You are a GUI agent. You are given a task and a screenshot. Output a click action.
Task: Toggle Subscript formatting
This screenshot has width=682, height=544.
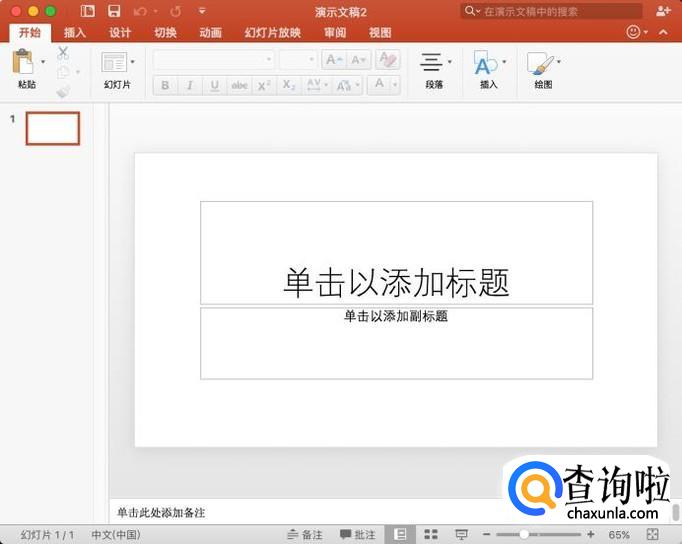click(288, 85)
